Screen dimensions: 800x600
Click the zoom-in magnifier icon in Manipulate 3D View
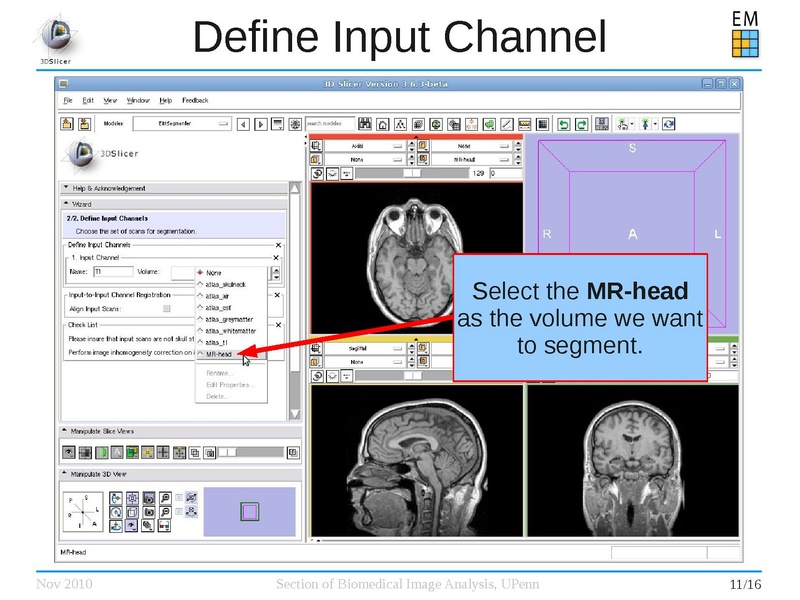point(164,496)
